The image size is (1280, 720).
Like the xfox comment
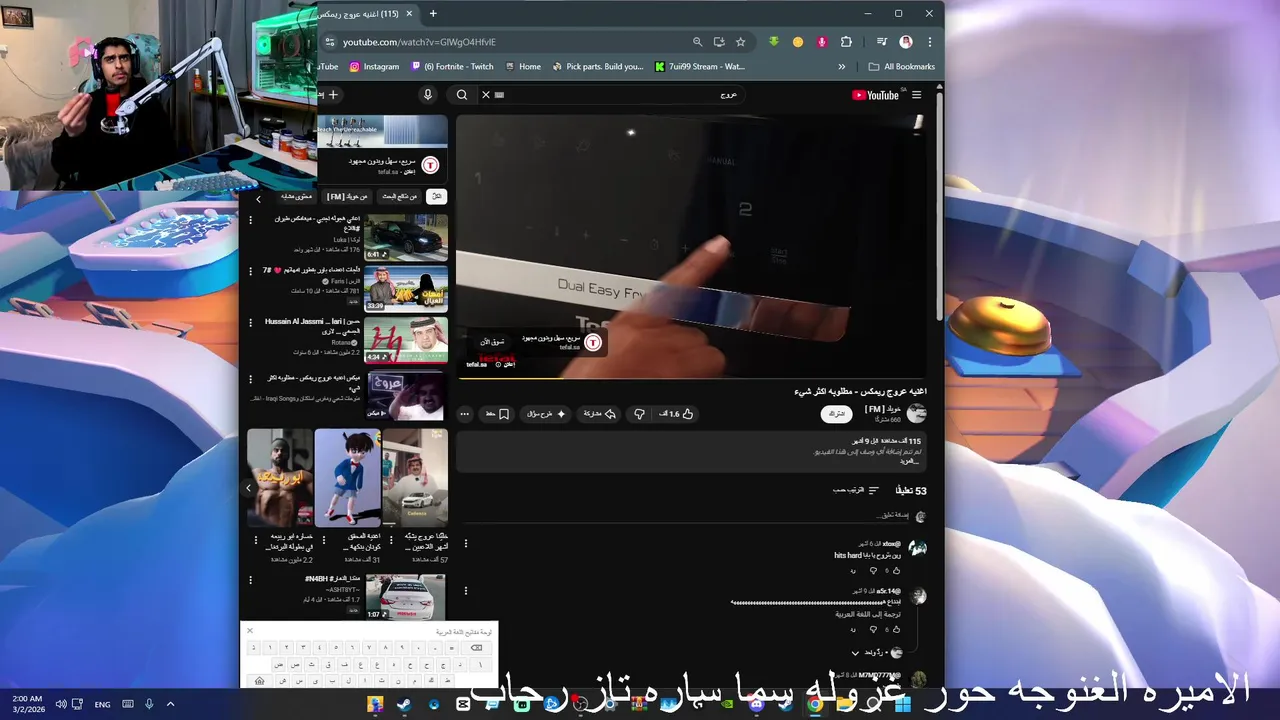tap(896, 571)
